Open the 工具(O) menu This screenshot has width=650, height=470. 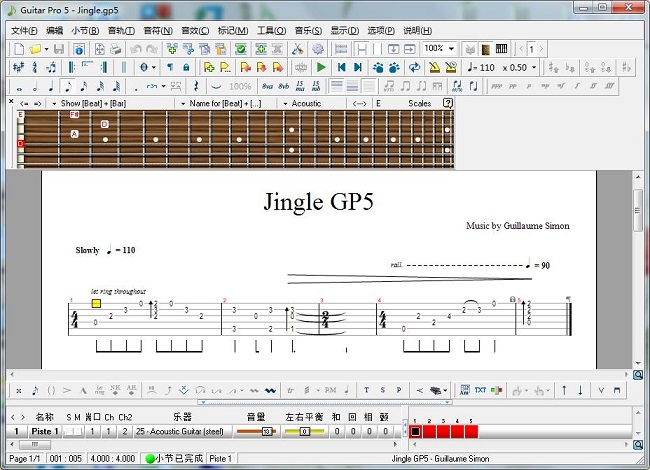271,30
